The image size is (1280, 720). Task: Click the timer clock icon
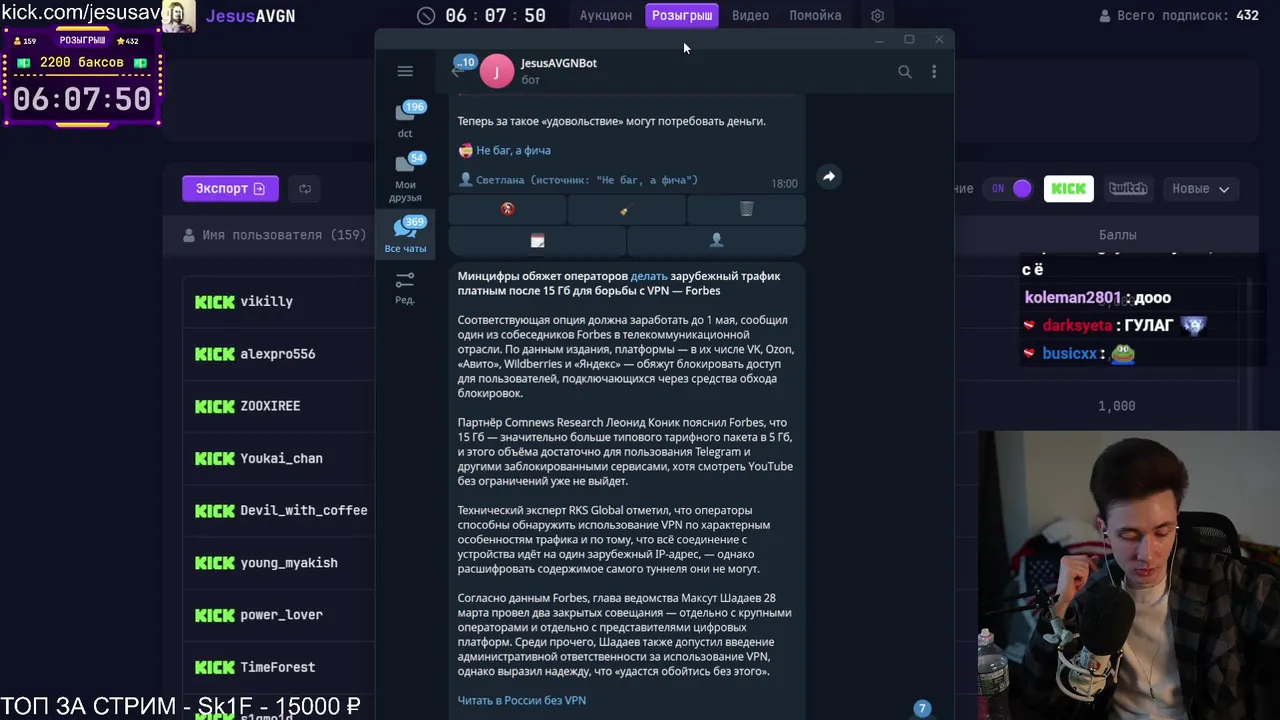[426, 16]
